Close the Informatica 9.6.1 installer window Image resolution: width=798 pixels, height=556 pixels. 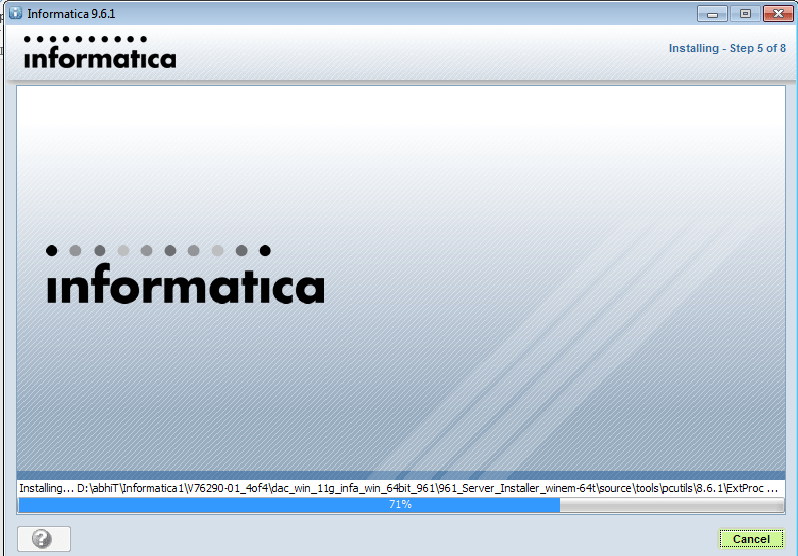(x=778, y=14)
